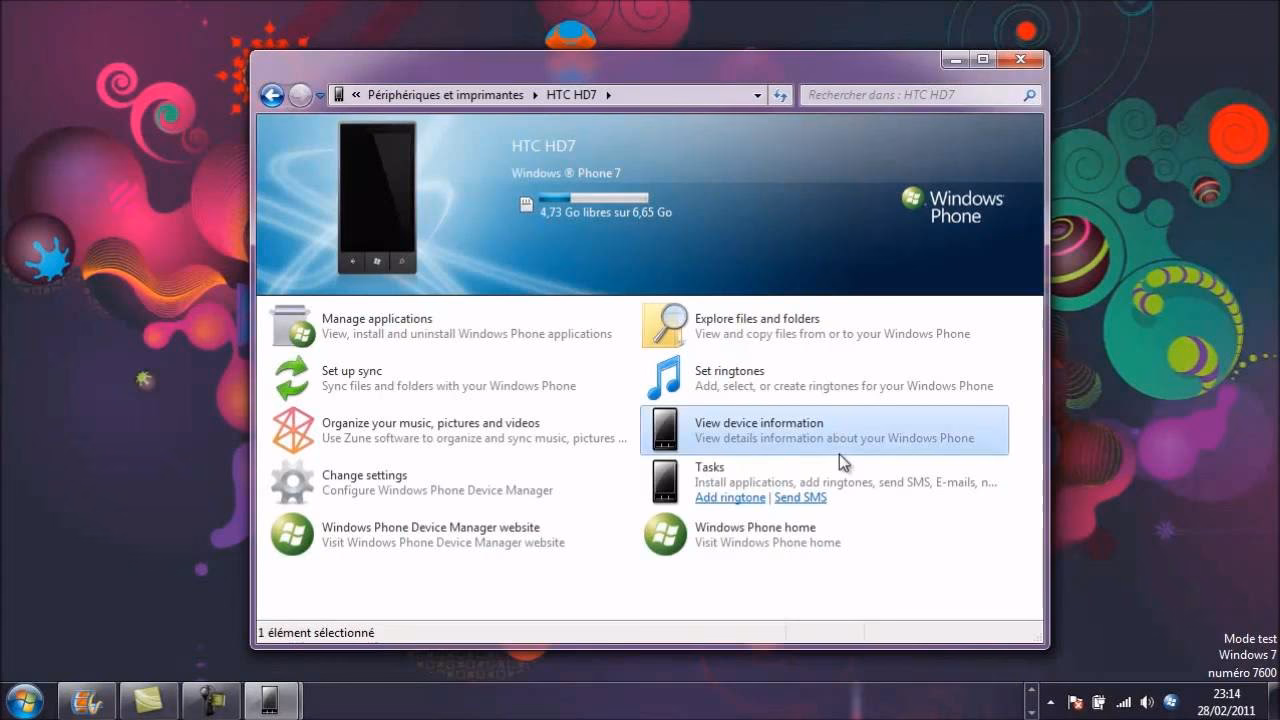Click the Tasks phone icon
The image size is (1280, 720).
(665, 482)
